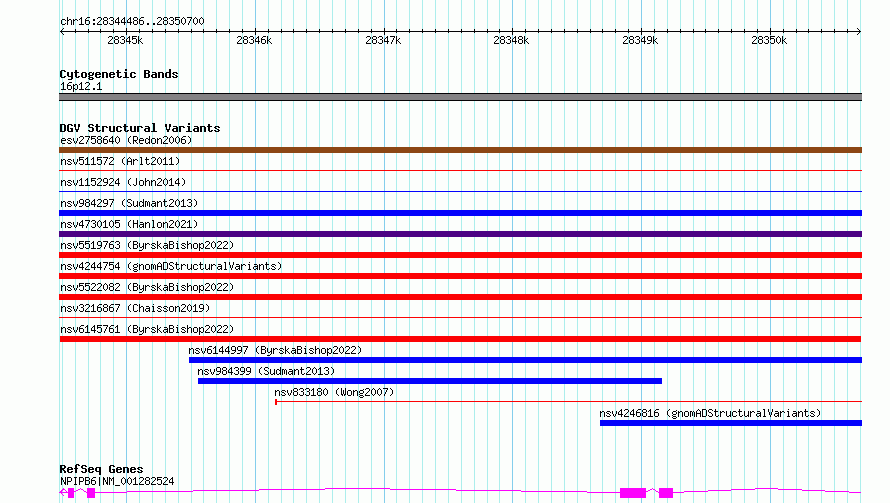This screenshot has height=503, width=890.
Task: Select nsv5519763 (ByrskaBishop2022) label
Action: click(147, 245)
